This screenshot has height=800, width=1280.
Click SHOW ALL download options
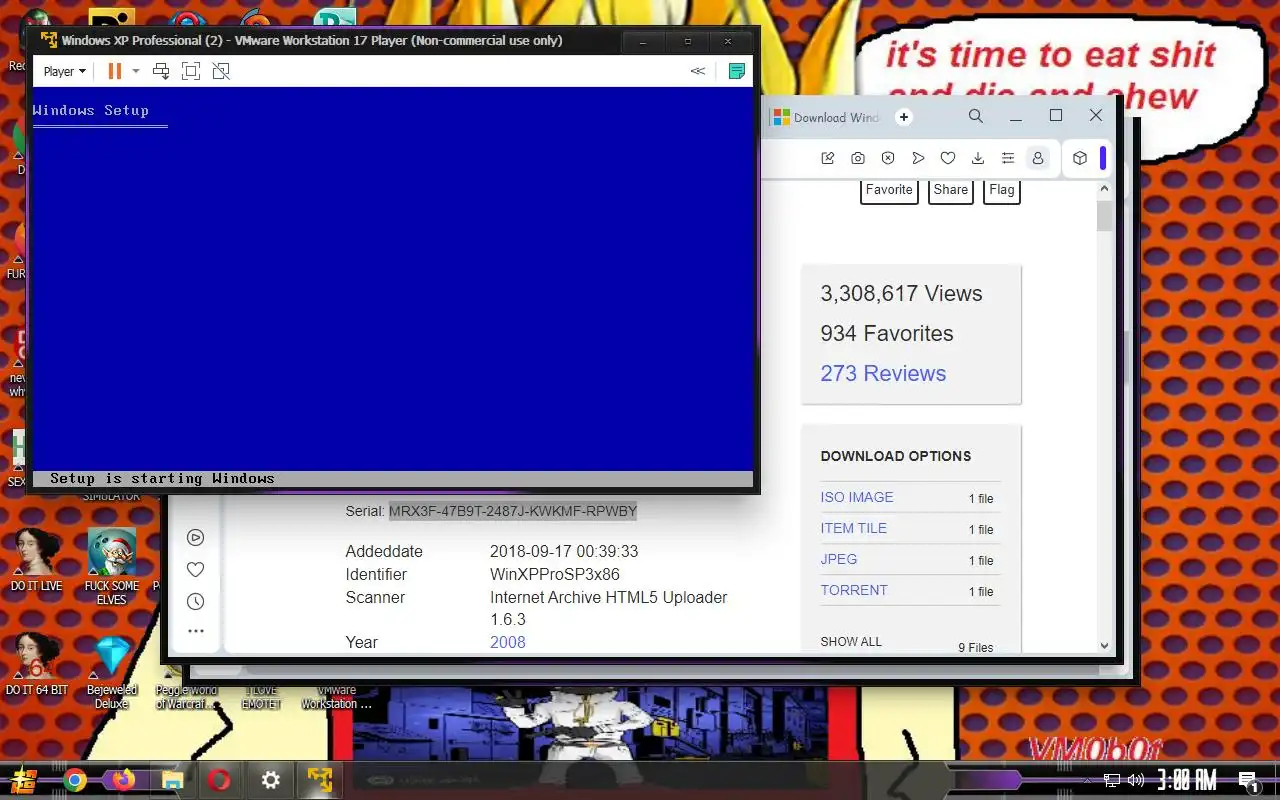[x=851, y=641]
